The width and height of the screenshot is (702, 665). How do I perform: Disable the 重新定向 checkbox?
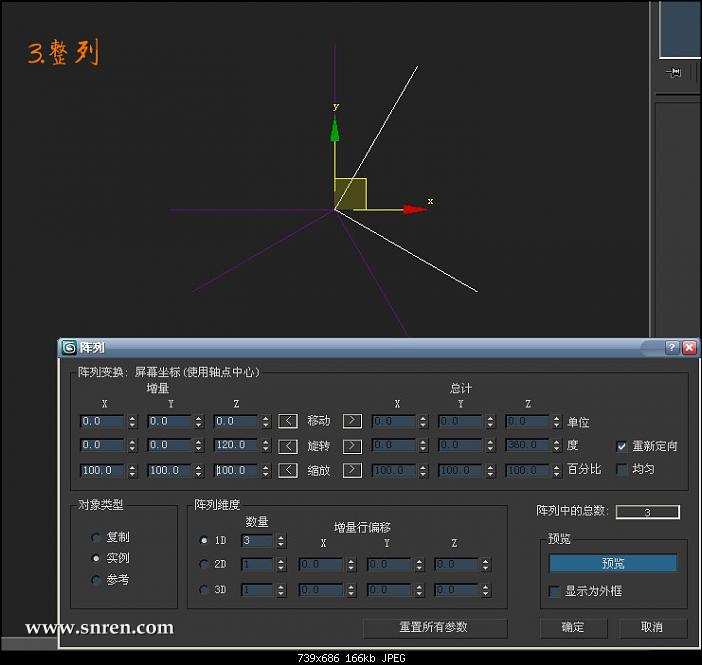[622, 446]
